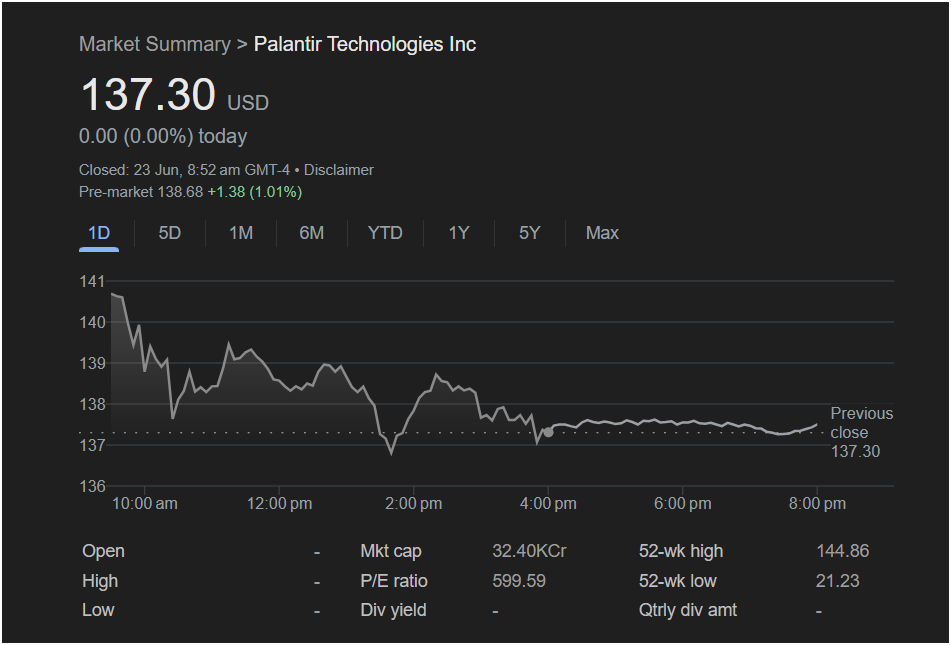Open the 1M chart tab
This screenshot has height=645, width=951.
tap(241, 233)
